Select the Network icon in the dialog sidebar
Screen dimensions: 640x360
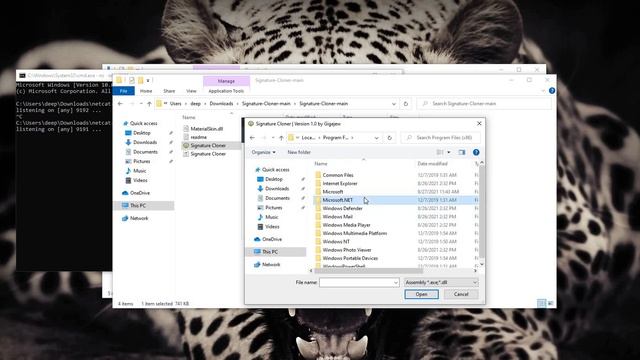257,264
